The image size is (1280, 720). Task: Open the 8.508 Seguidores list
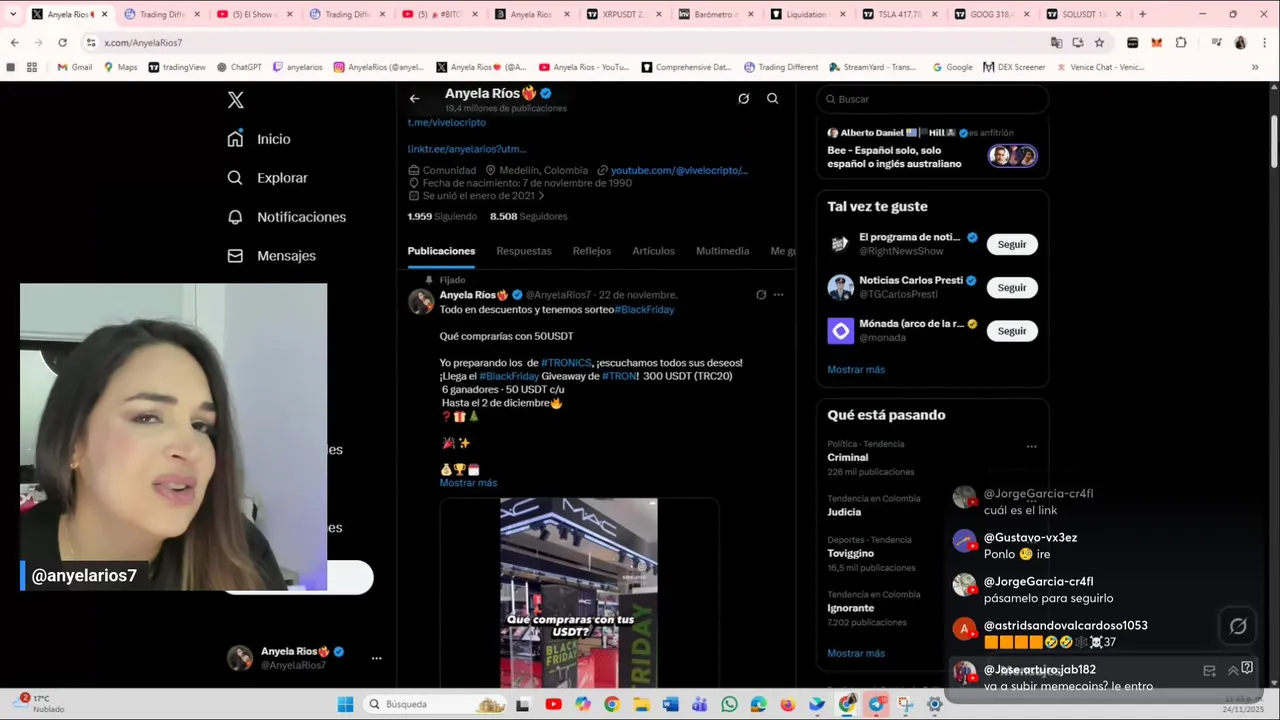528,216
